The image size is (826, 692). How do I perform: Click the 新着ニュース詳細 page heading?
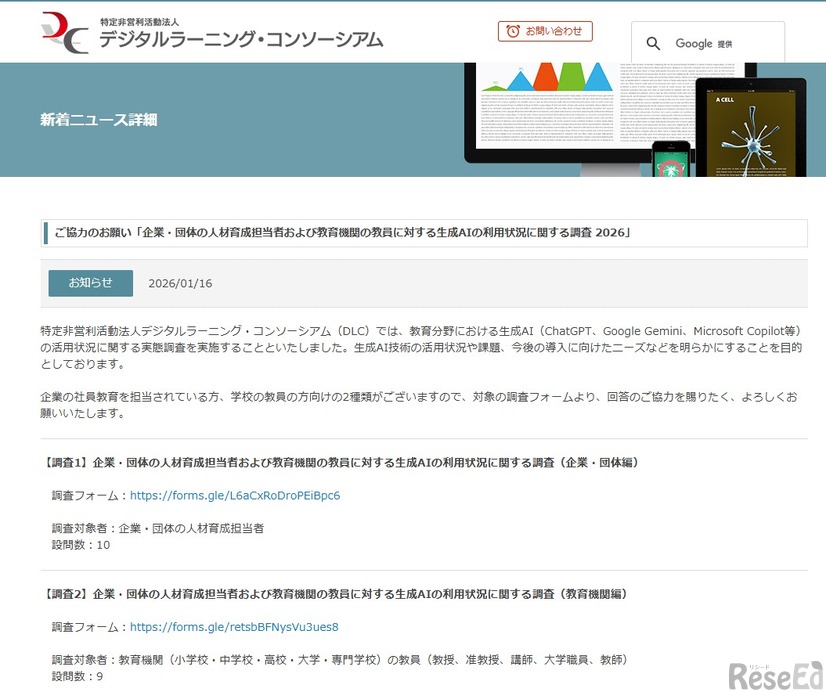pyautogui.click(x=96, y=119)
